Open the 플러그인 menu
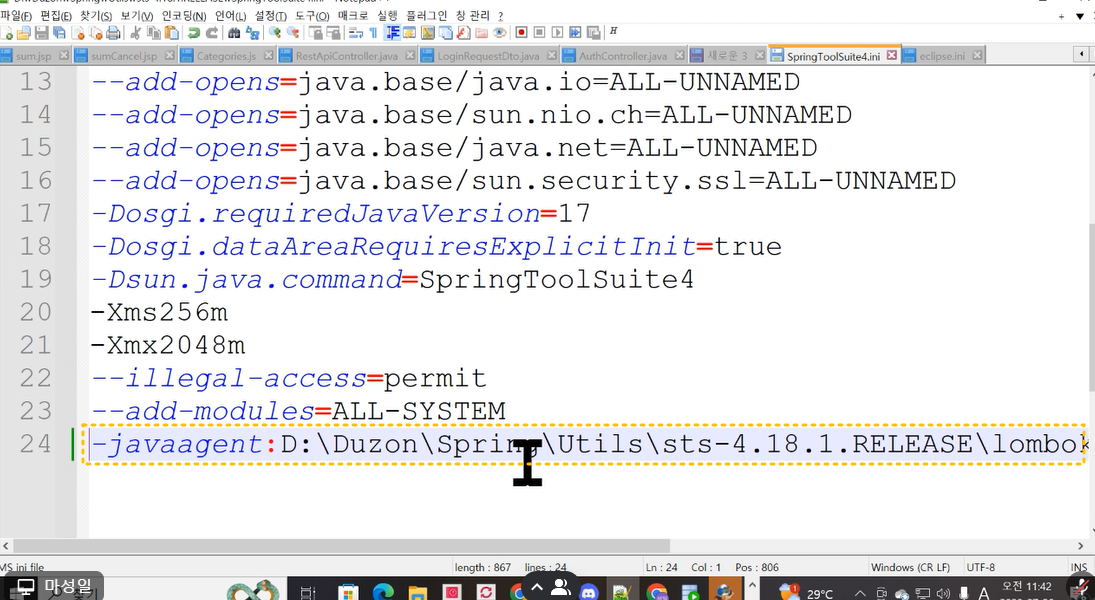Image resolution: width=1095 pixels, height=600 pixels. coord(426,15)
